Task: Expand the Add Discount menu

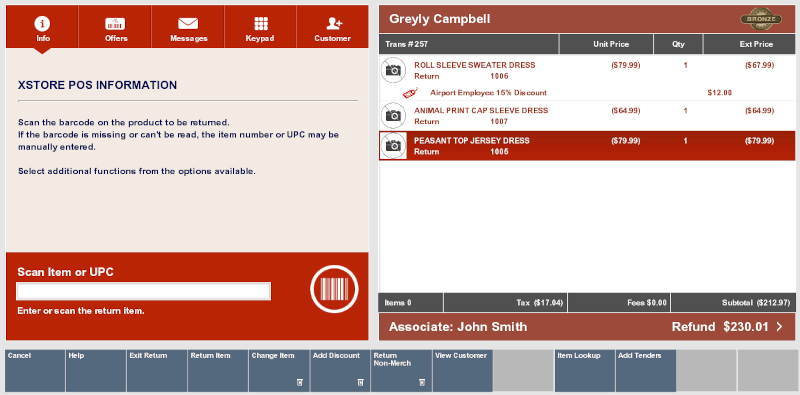Action: (x=340, y=371)
